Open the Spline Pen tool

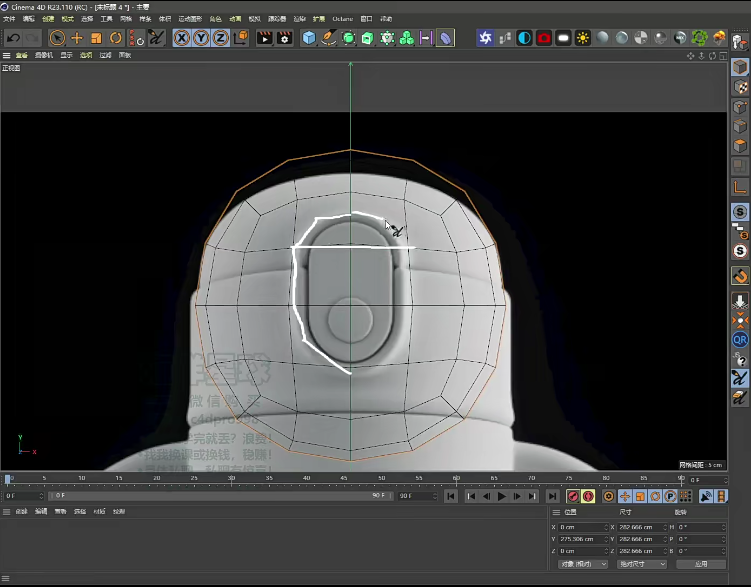pyautogui.click(x=329, y=38)
